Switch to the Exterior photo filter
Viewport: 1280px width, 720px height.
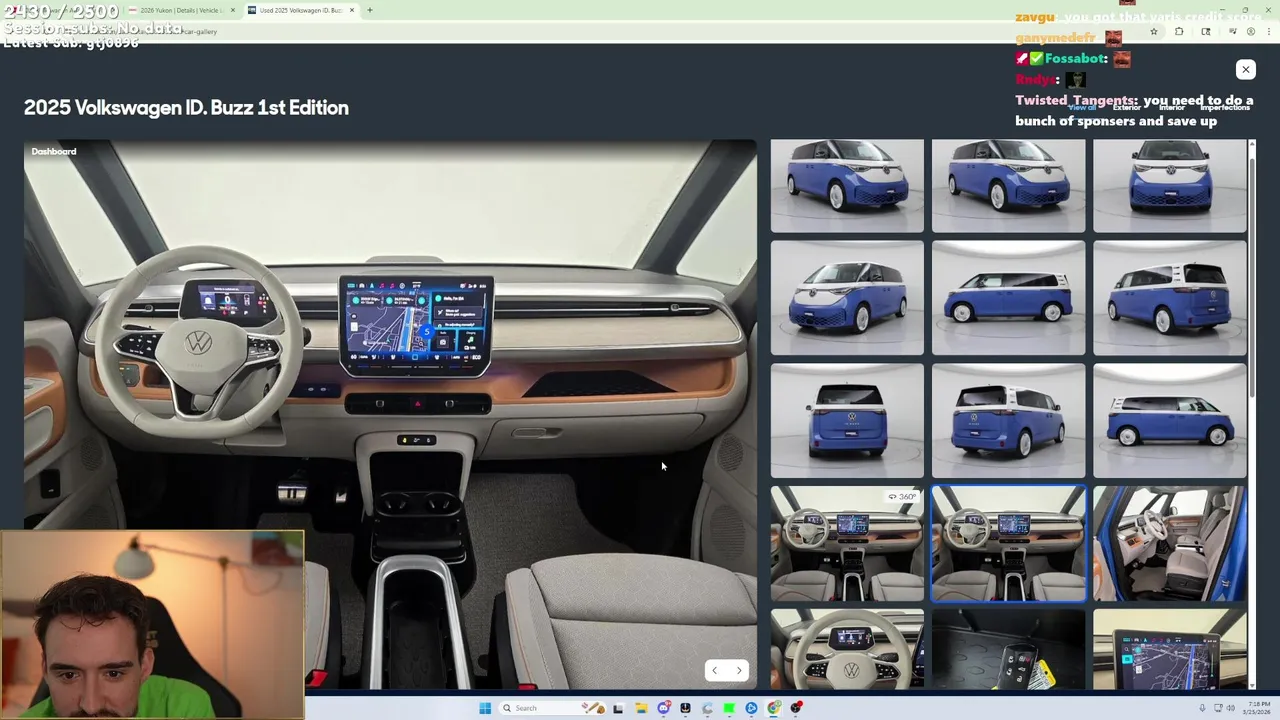coord(1127,107)
